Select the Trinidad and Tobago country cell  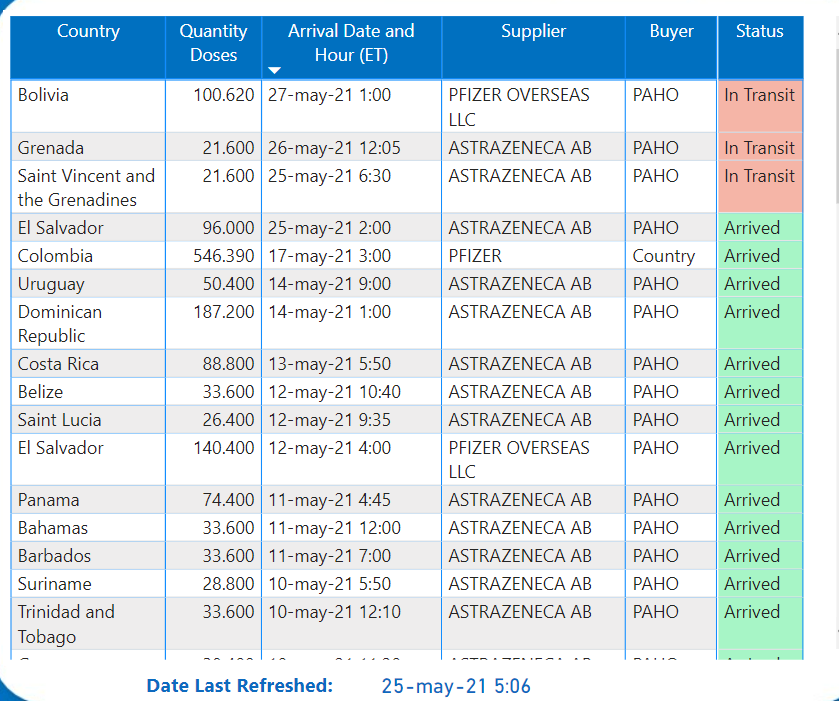pyautogui.click(x=66, y=624)
